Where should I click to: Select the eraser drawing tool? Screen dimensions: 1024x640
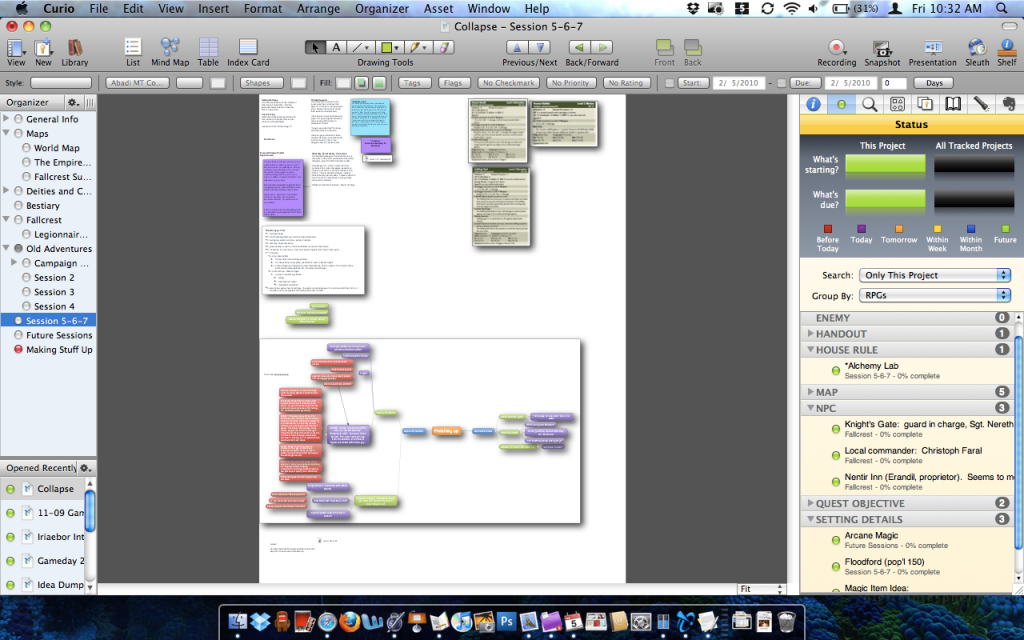tap(443, 48)
